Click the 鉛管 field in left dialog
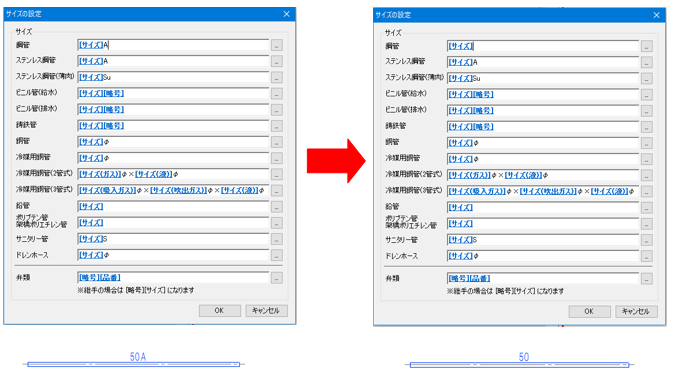 (x=173, y=207)
